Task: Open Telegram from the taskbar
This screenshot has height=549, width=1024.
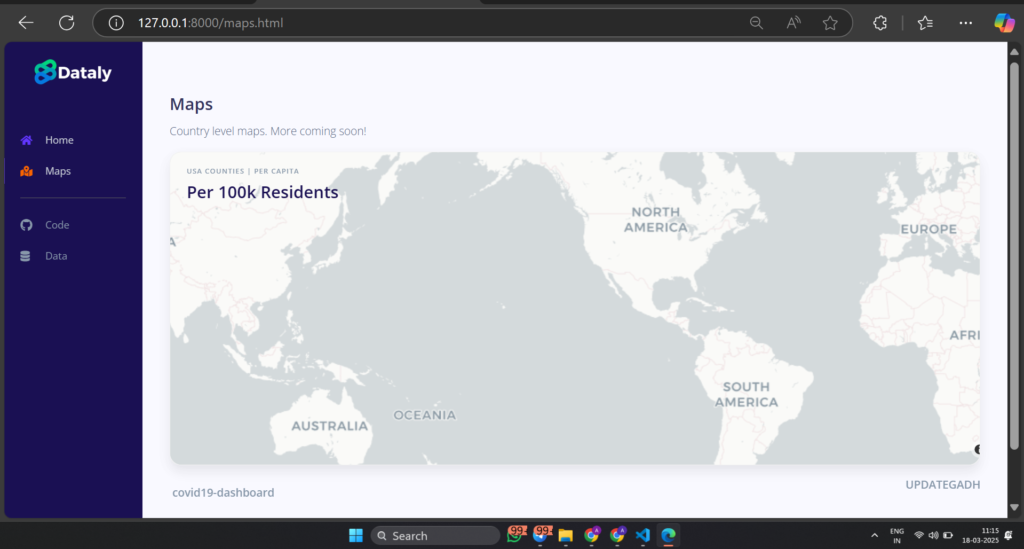Action: pyautogui.click(x=541, y=535)
